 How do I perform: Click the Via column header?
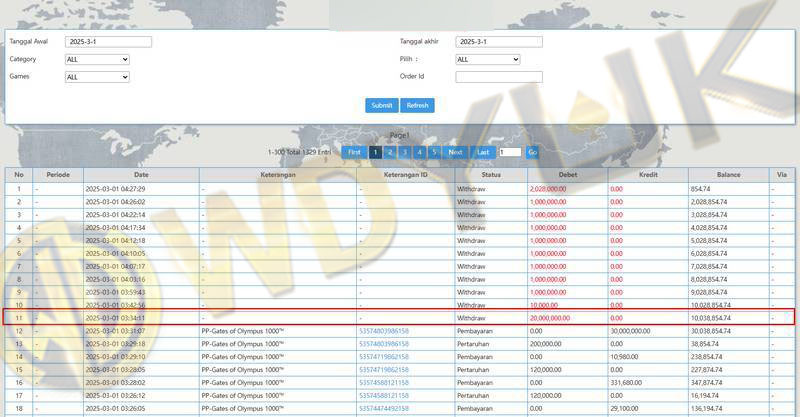(782, 175)
